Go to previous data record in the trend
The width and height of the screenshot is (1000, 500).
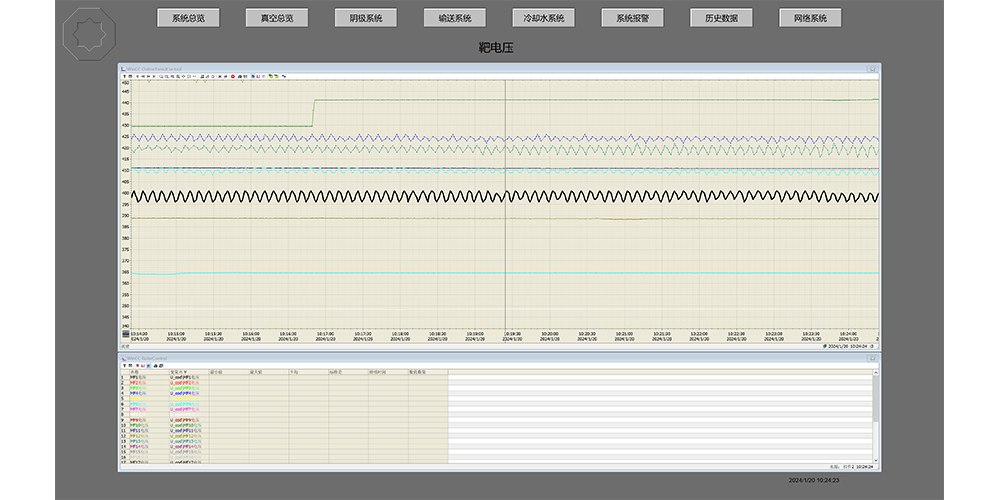click(143, 76)
